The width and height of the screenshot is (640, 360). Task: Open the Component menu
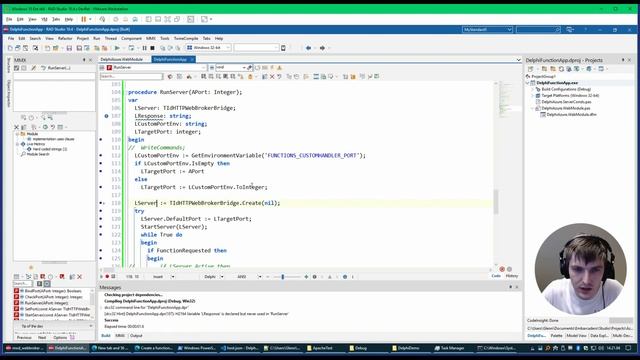[x=131, y=38]
